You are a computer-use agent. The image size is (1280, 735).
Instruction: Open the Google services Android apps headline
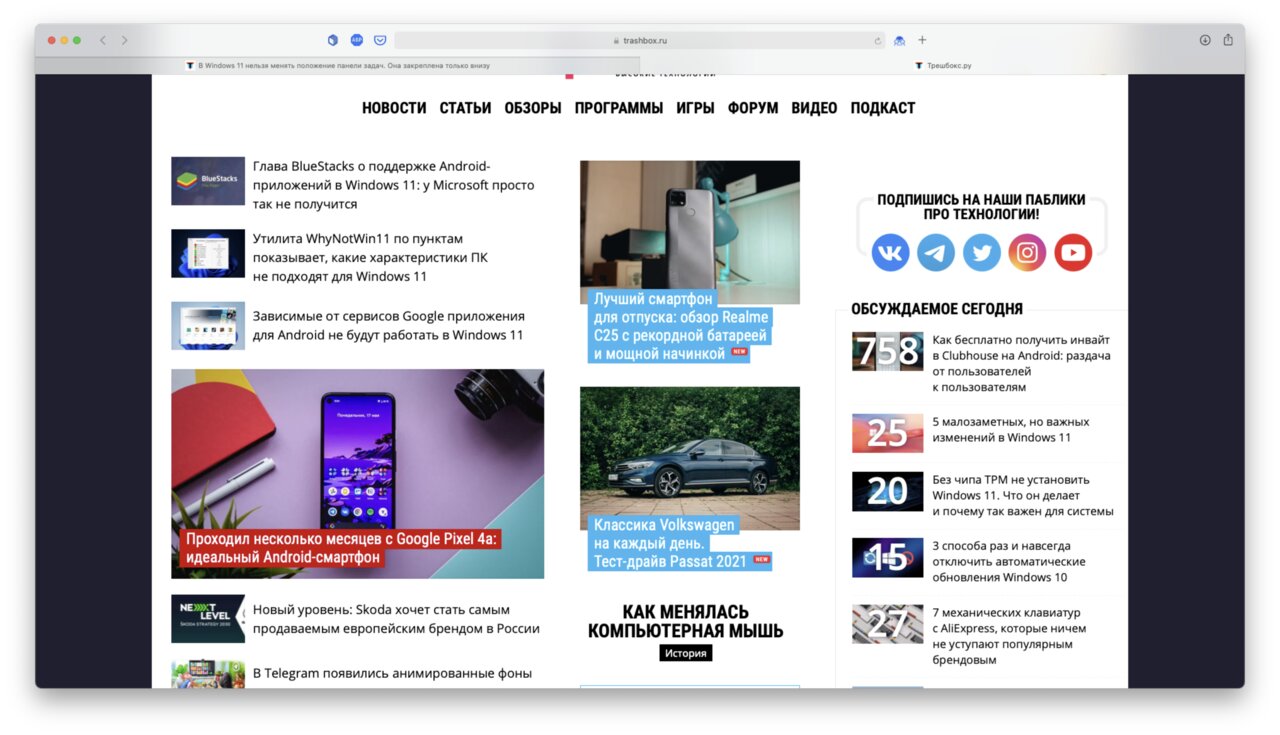pyautogui.click(x=389, y=325)
